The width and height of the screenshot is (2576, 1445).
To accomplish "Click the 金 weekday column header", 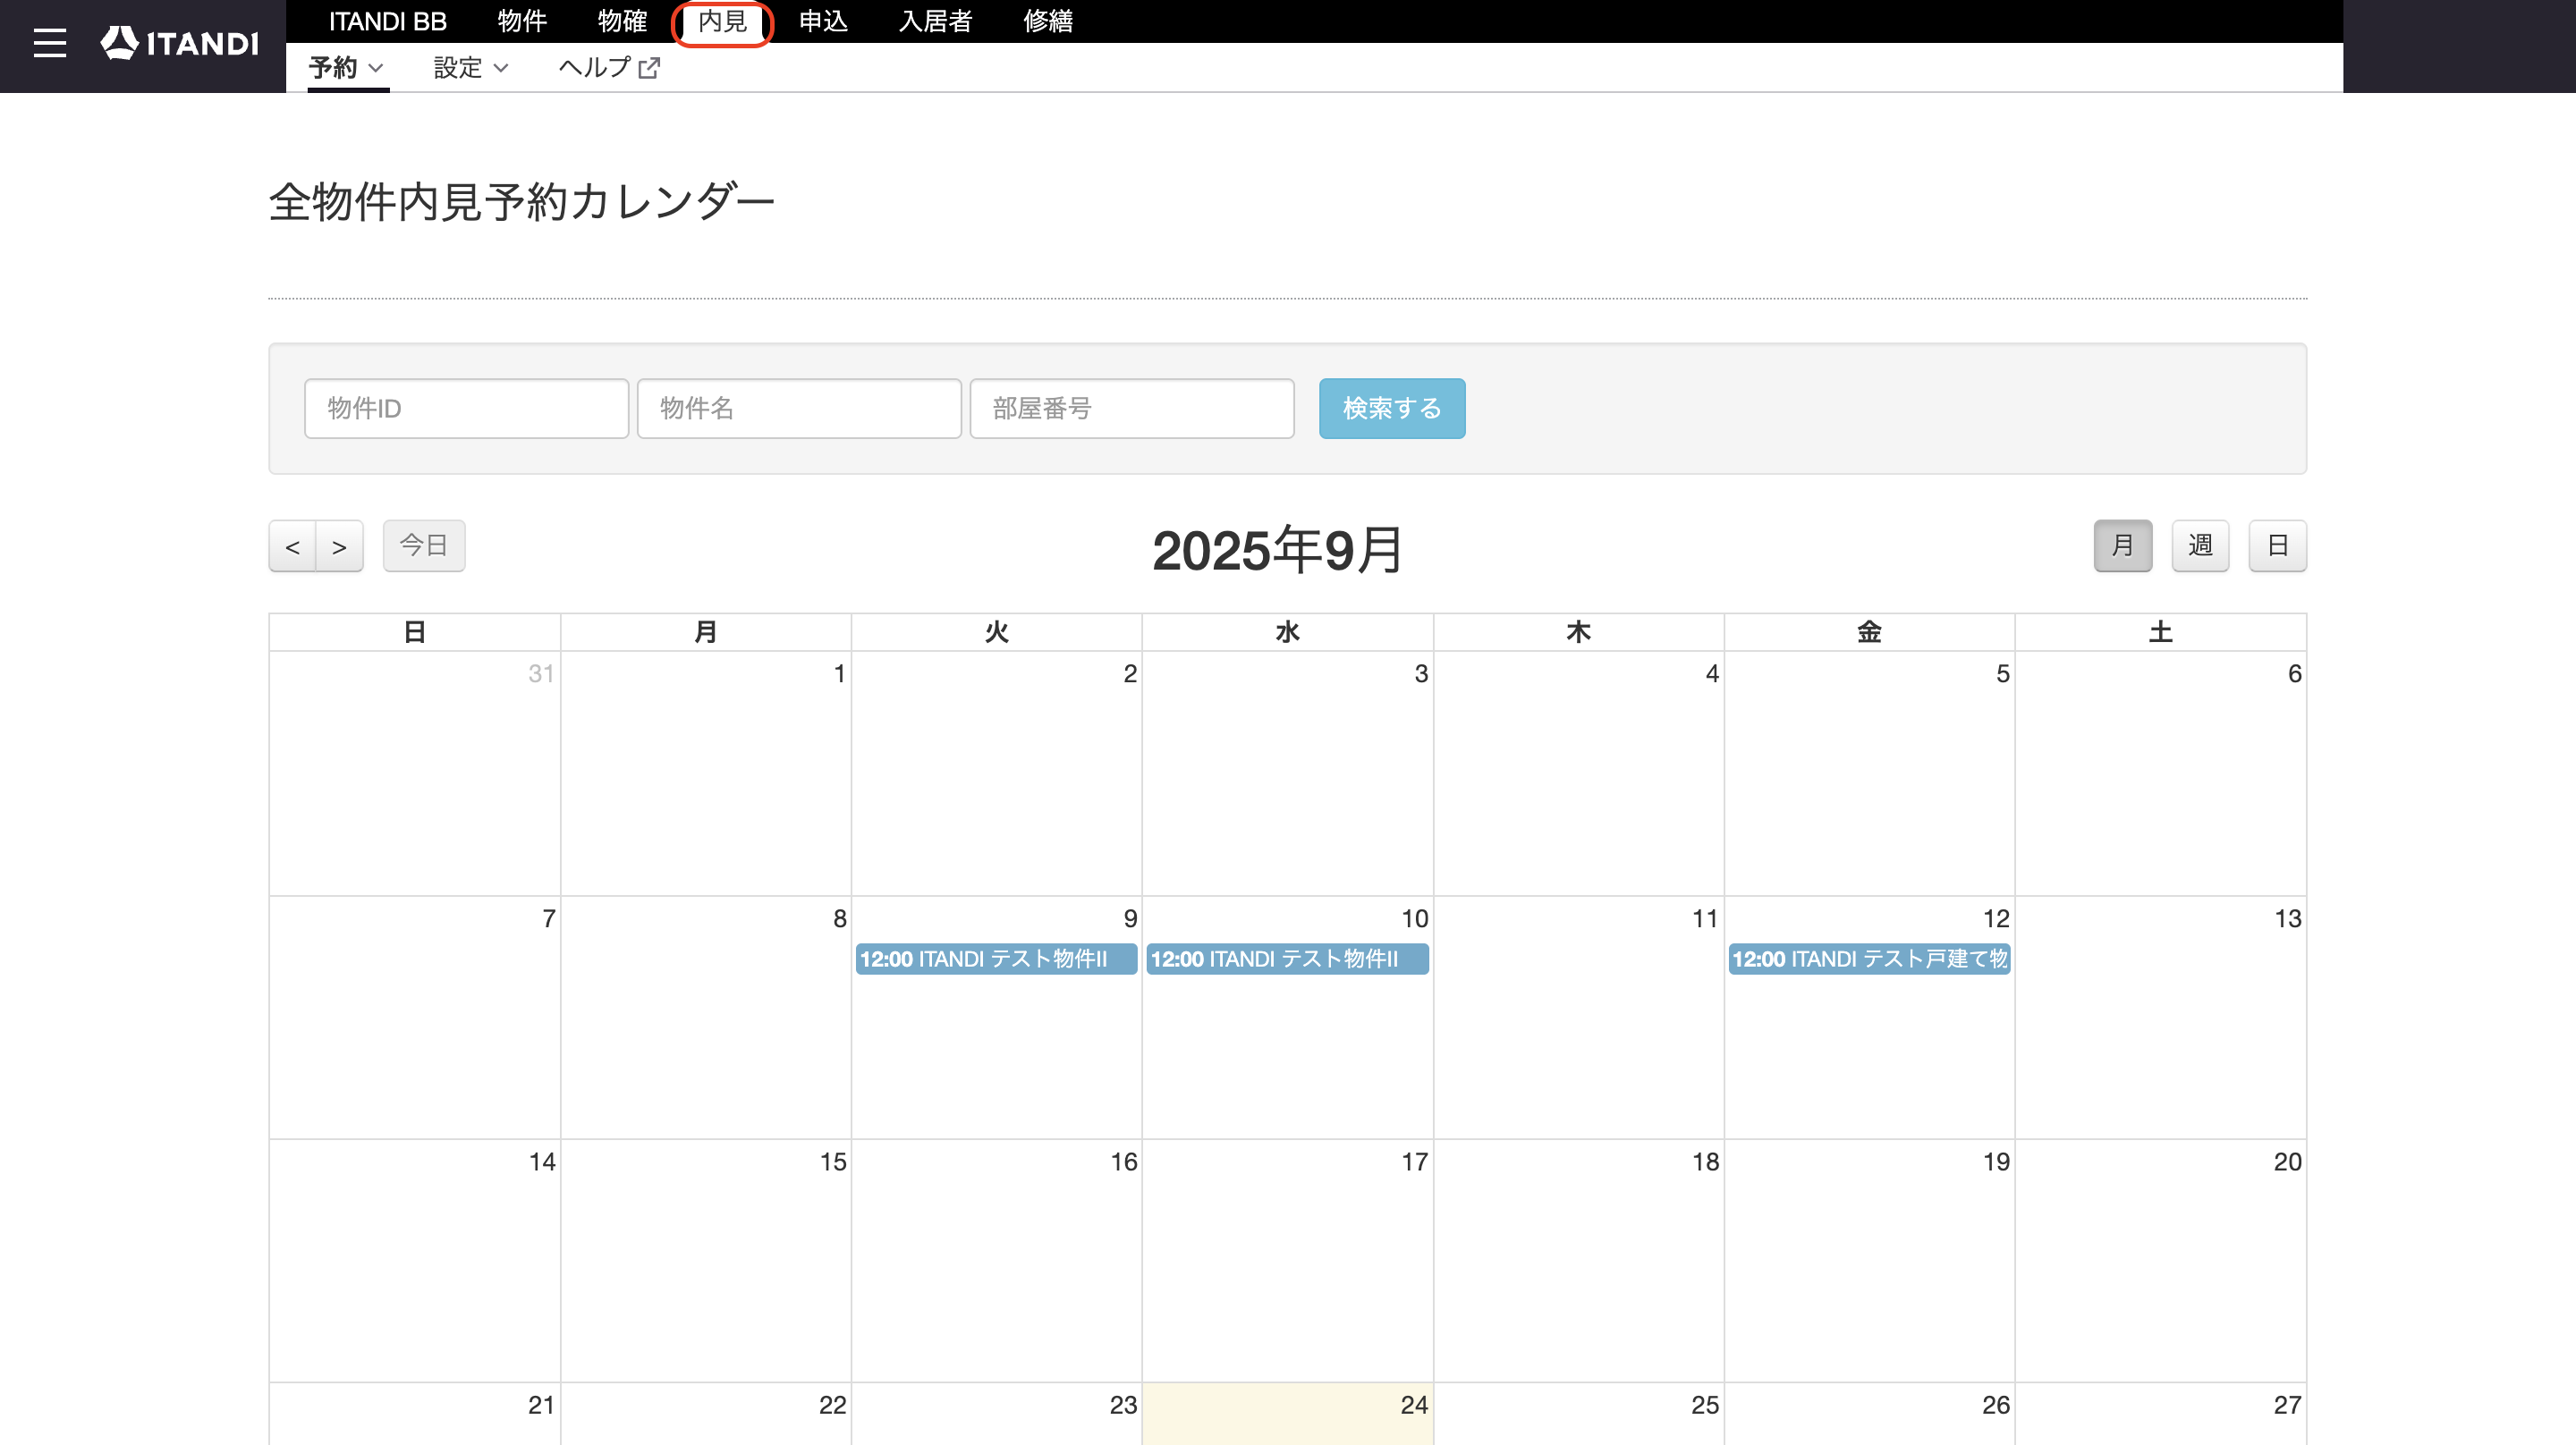I will pos(1869,632).
